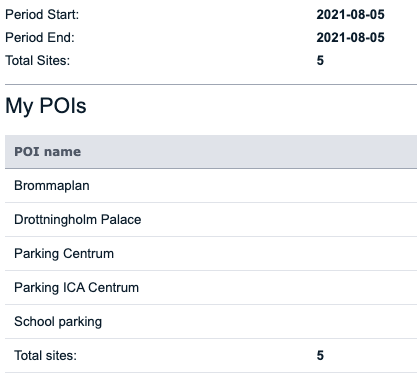Select the School parking row
This screenshot has width=417, height=379.
pyautogui.click(x=211, y=322)
